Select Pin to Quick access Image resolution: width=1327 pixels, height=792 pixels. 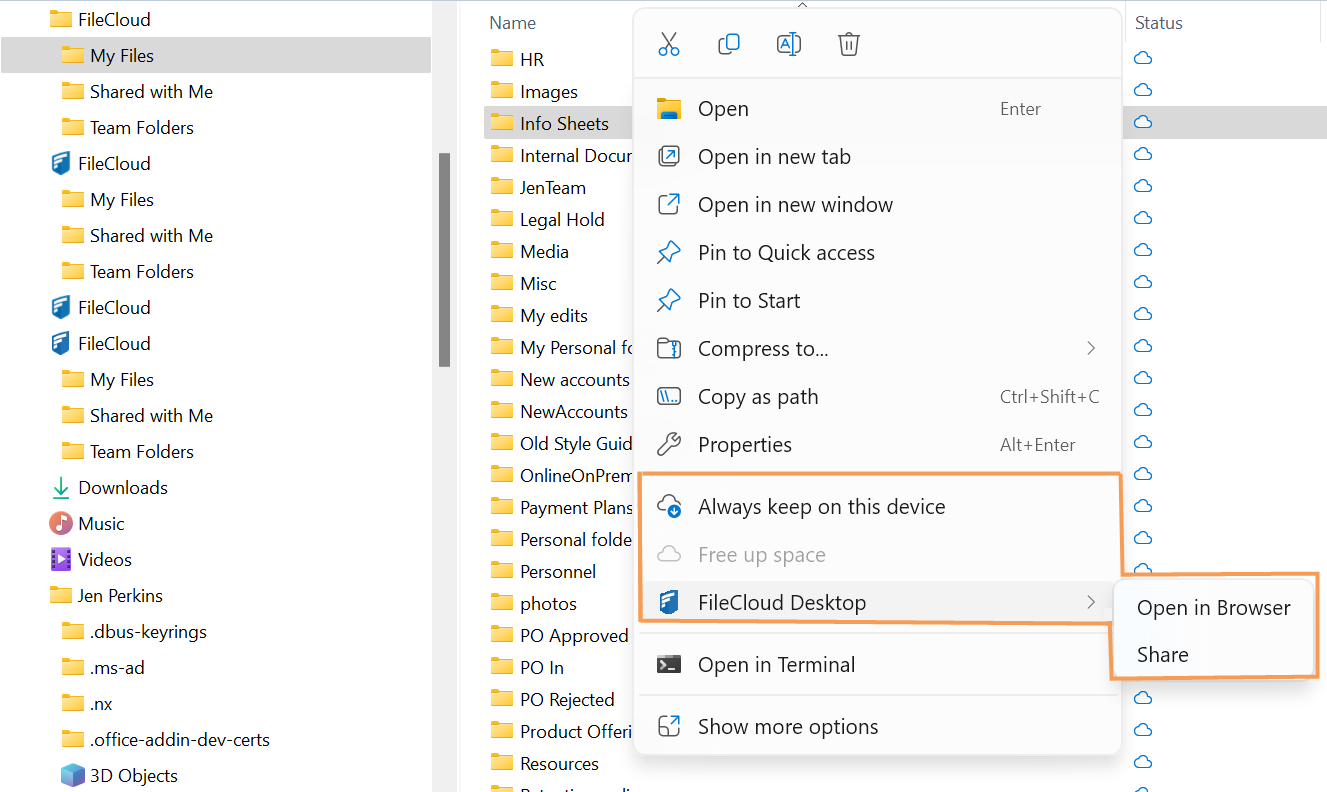click(x=786, y=253)
